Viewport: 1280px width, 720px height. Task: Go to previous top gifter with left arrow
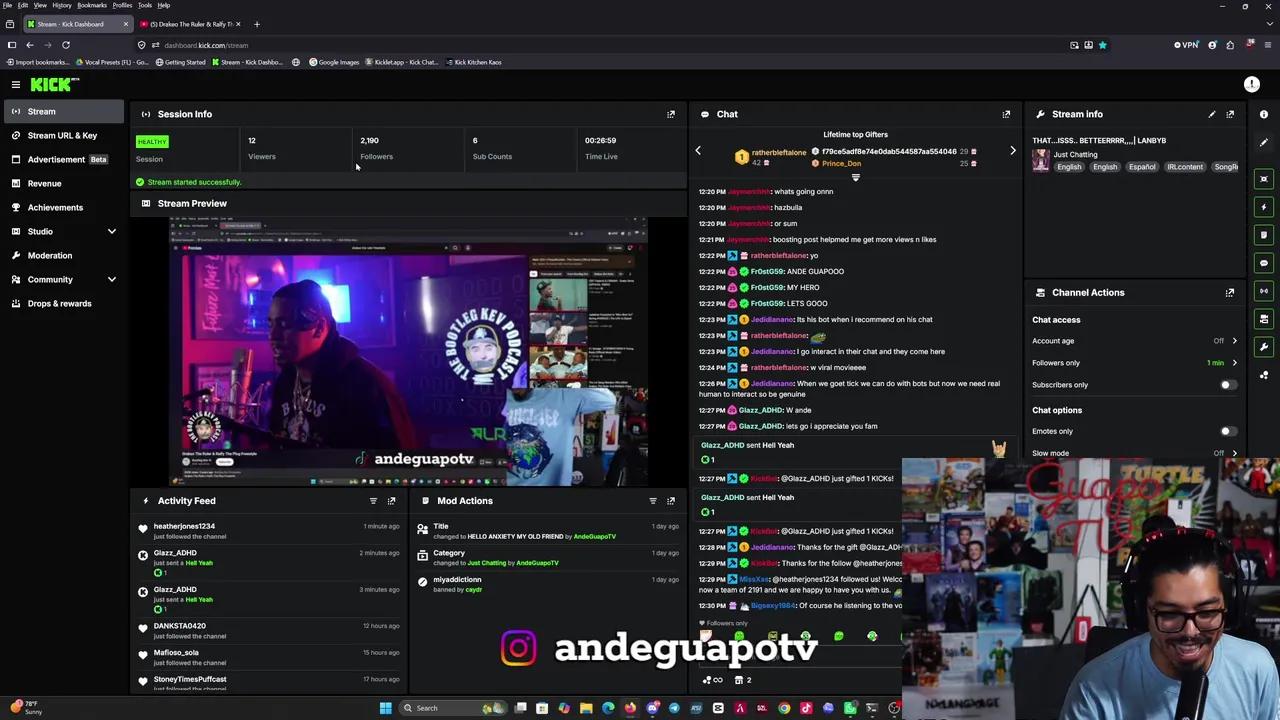pyautogui.click(x=698, y=151)
